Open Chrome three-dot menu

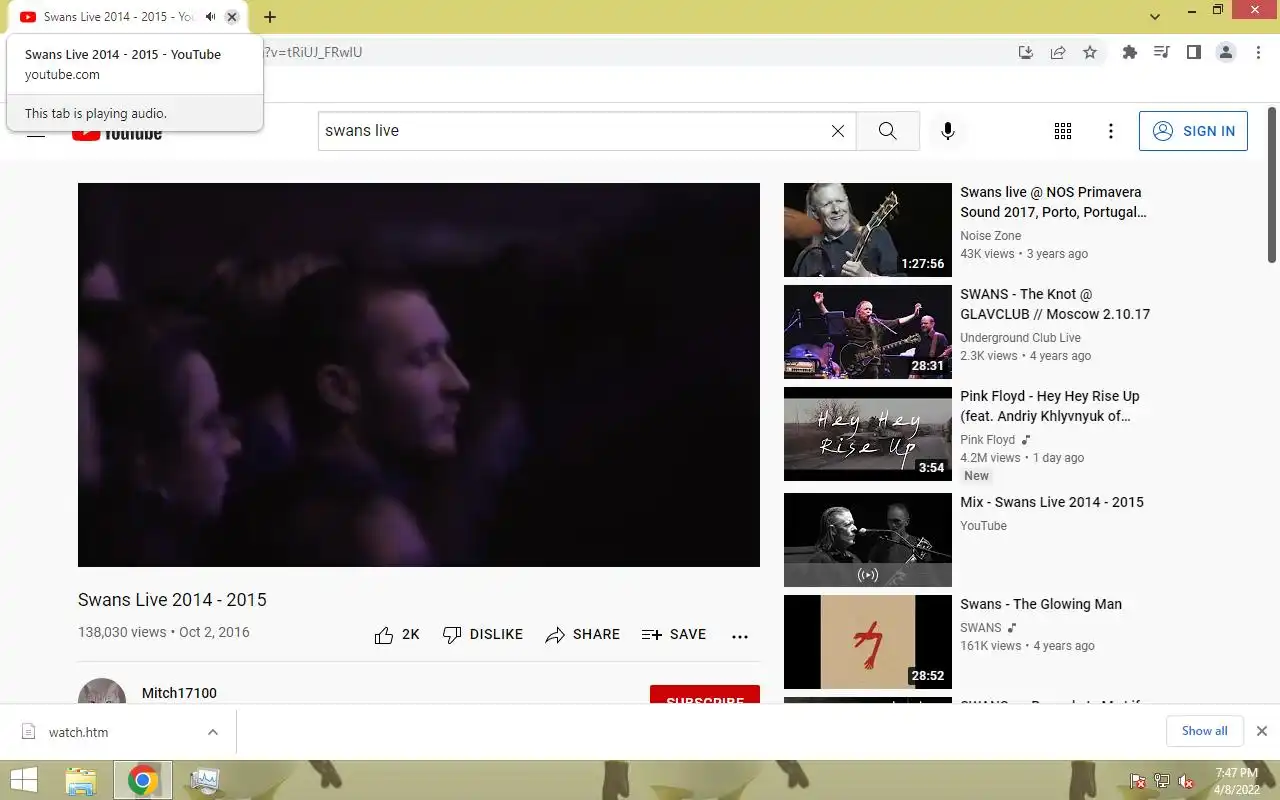1258,52
